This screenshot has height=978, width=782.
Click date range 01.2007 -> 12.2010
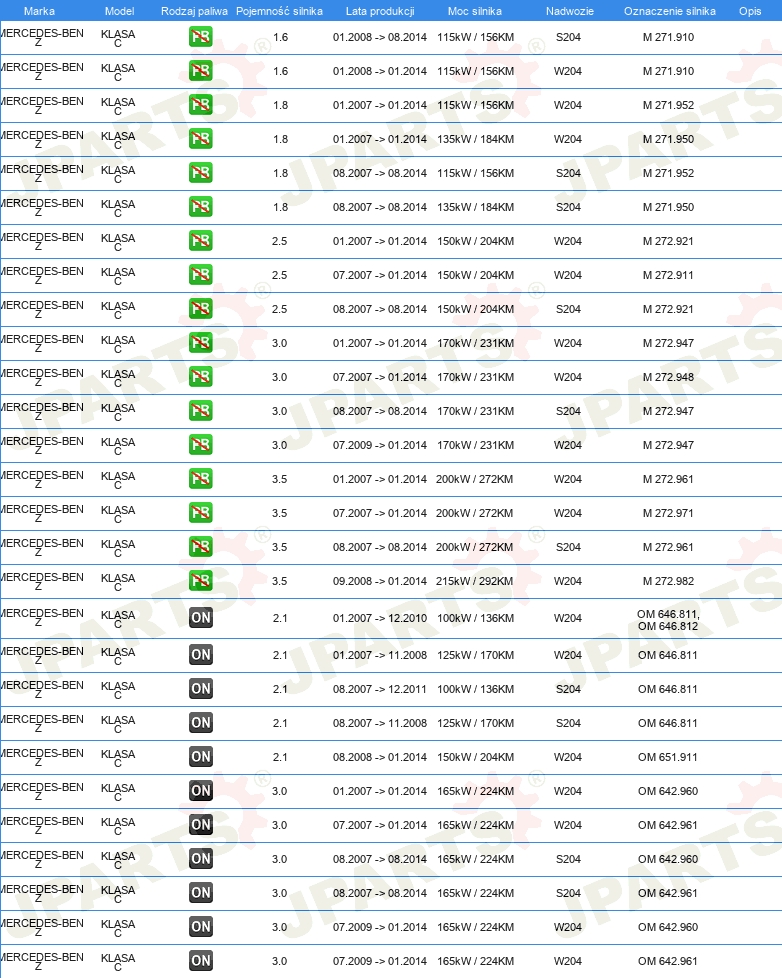380,618
